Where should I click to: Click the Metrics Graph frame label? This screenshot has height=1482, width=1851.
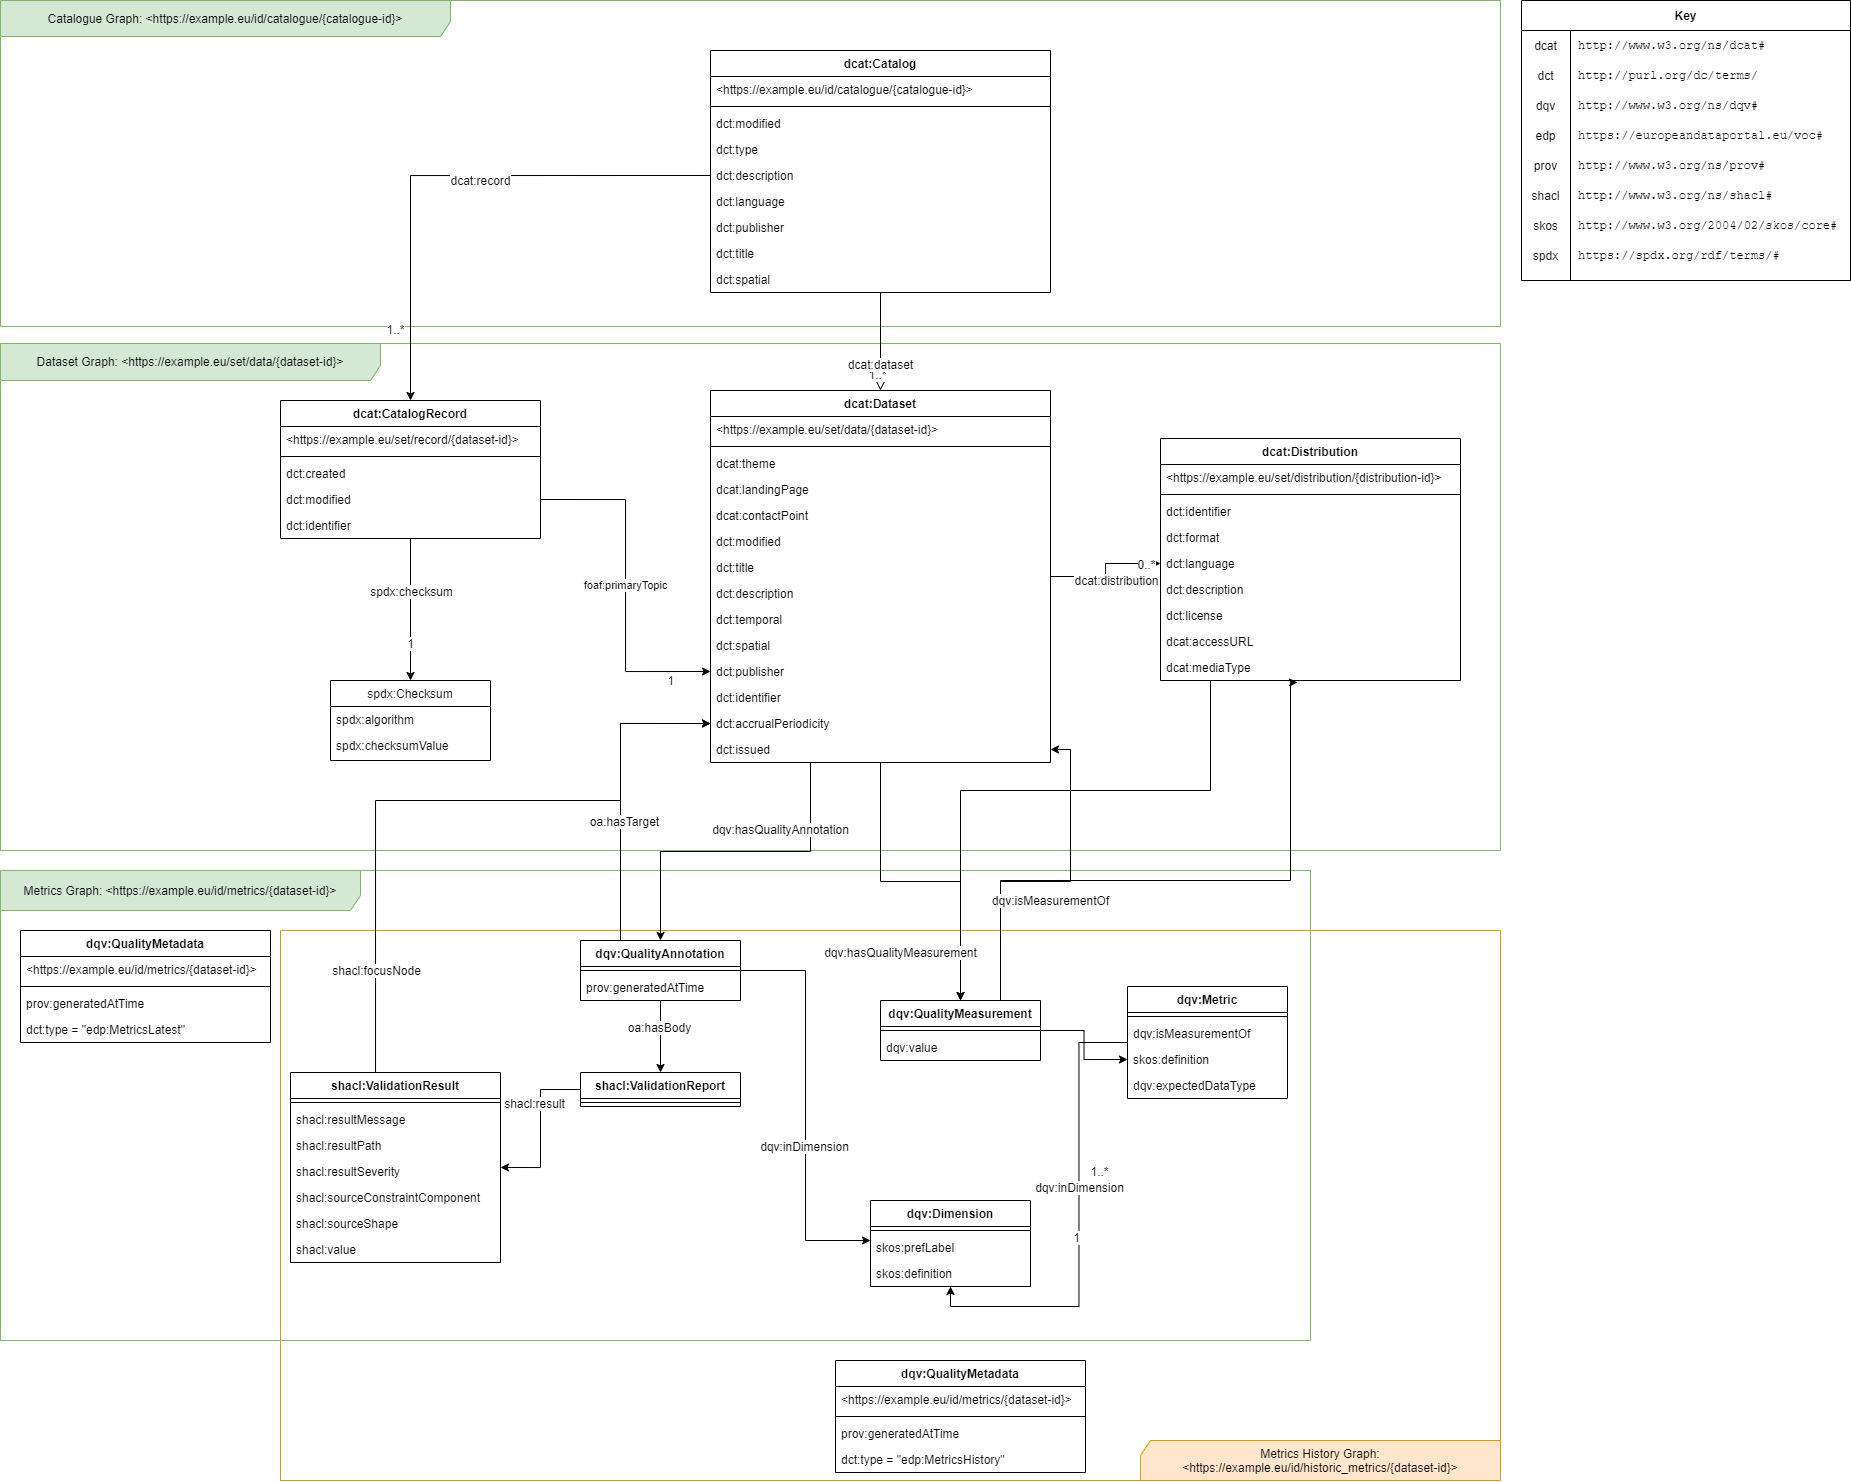[x=179, y=891]
